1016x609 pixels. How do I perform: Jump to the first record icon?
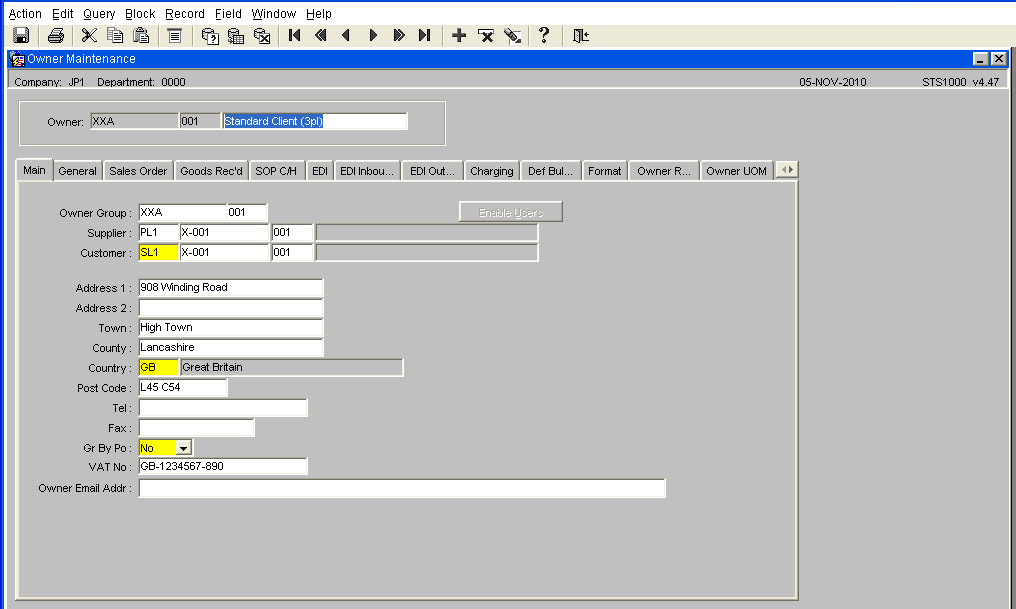click(x=295, y=36)
